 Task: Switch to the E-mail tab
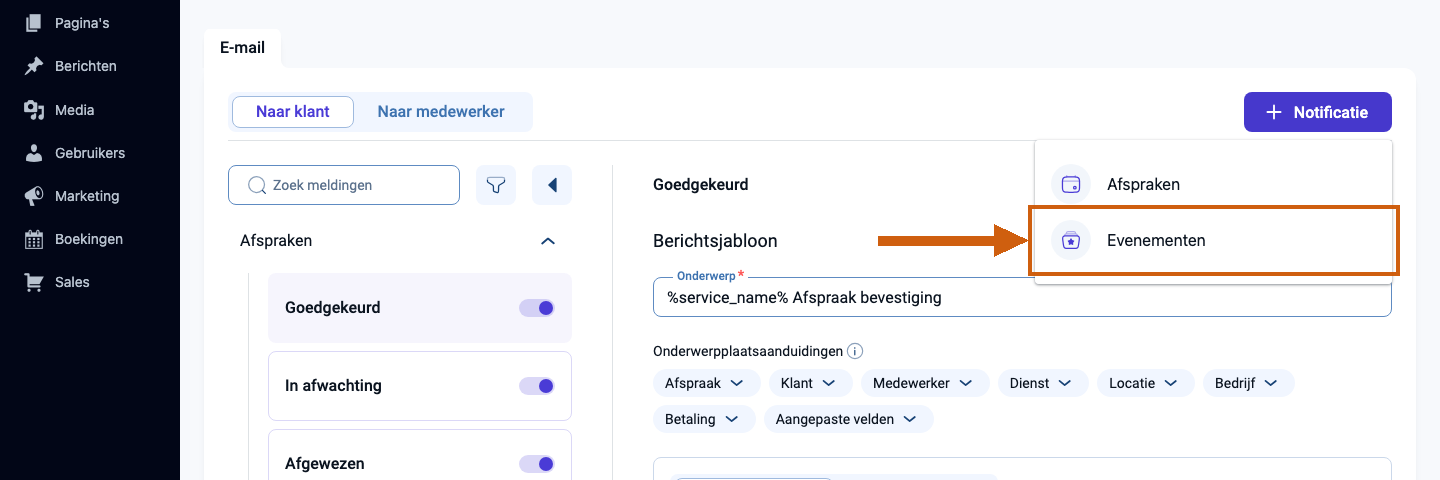pos(242,47)
